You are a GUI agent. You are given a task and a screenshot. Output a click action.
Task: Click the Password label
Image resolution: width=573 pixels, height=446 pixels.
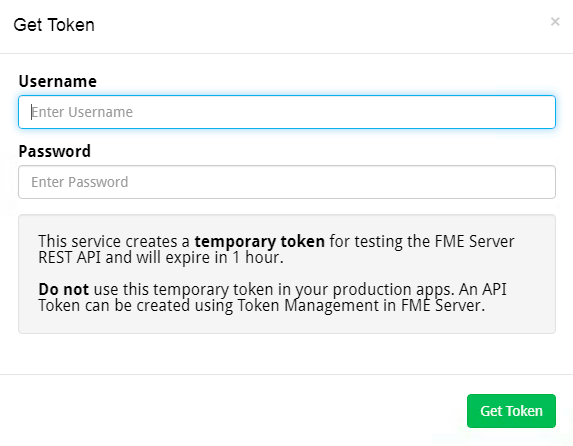coord(55,151)
